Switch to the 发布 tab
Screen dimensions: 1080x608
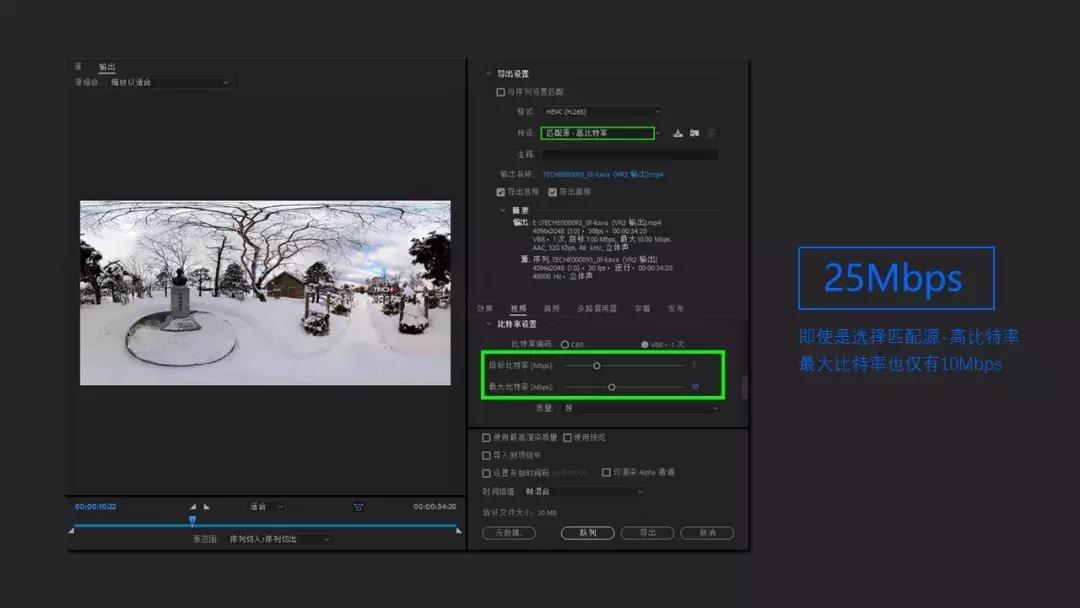coord(677,308)
